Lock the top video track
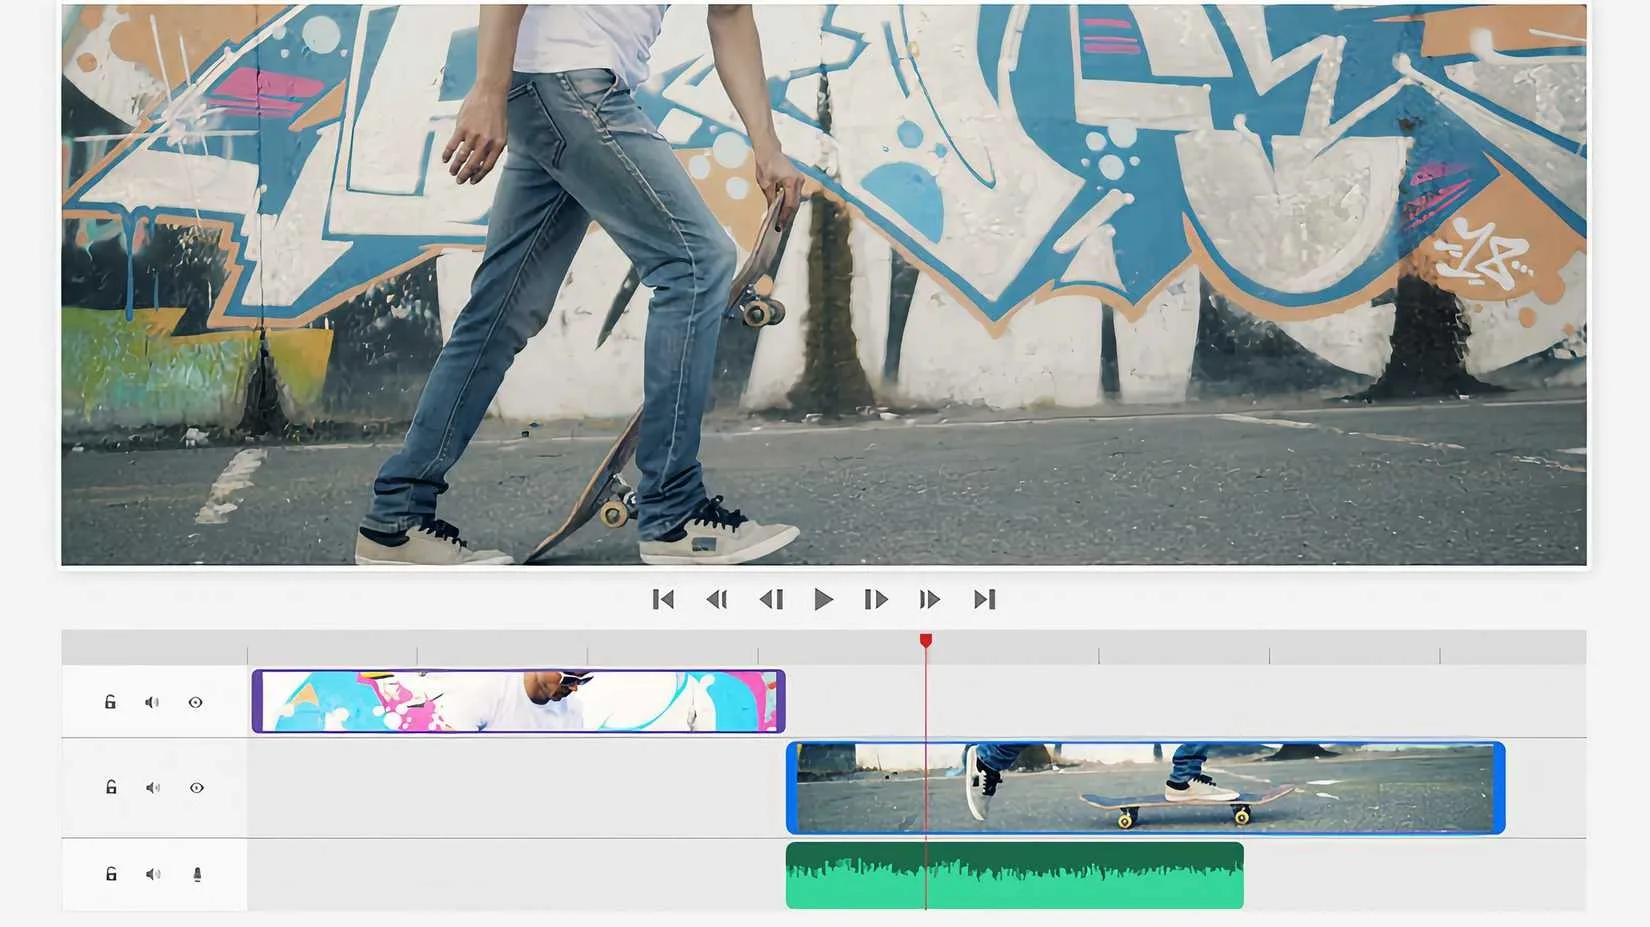 point(111,702)
